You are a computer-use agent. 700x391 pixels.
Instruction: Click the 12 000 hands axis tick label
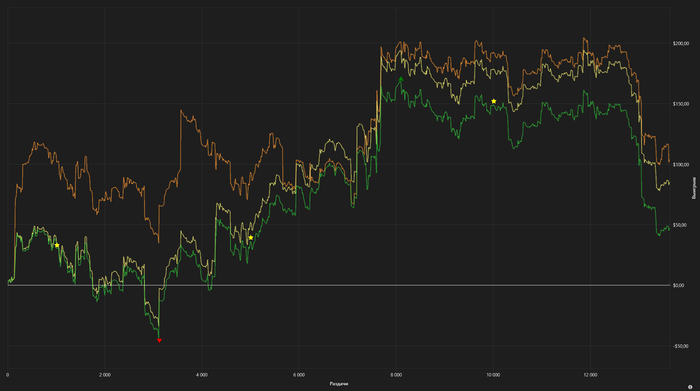590,375
